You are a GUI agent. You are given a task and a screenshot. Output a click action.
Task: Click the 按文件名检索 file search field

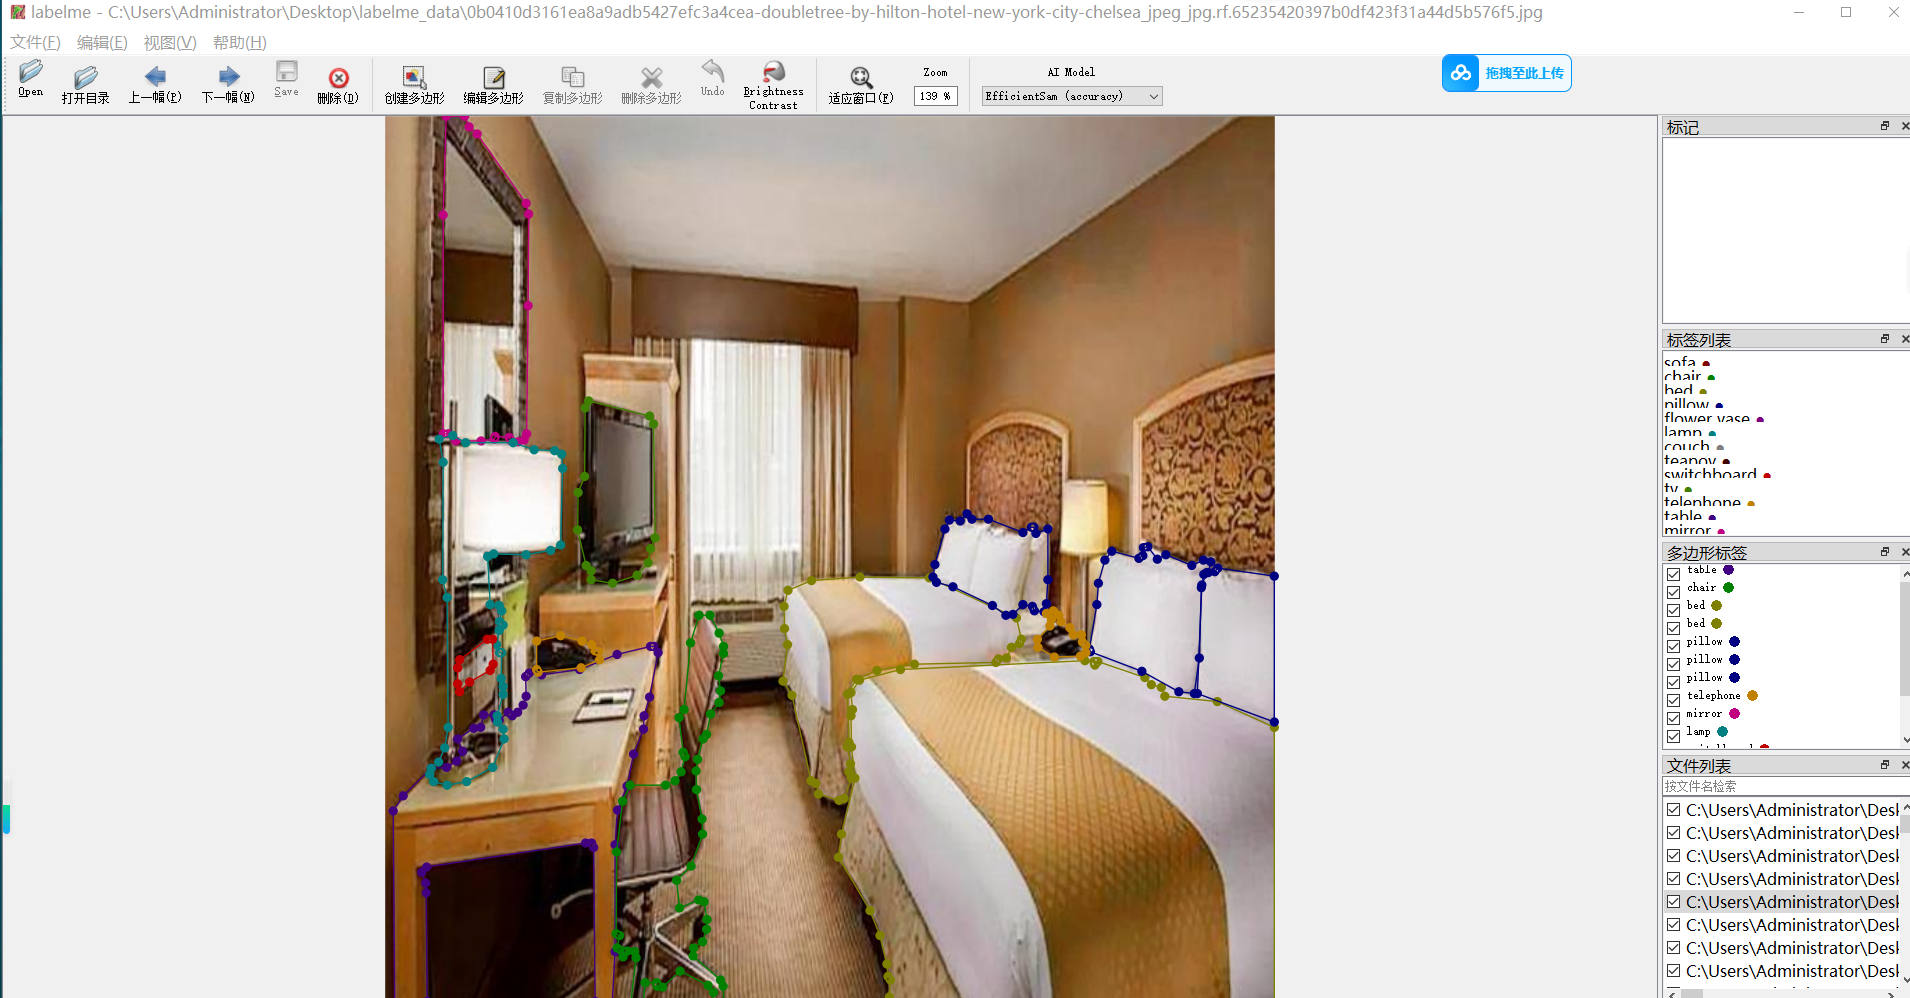pyautogui.click(x=1780, y=787)
